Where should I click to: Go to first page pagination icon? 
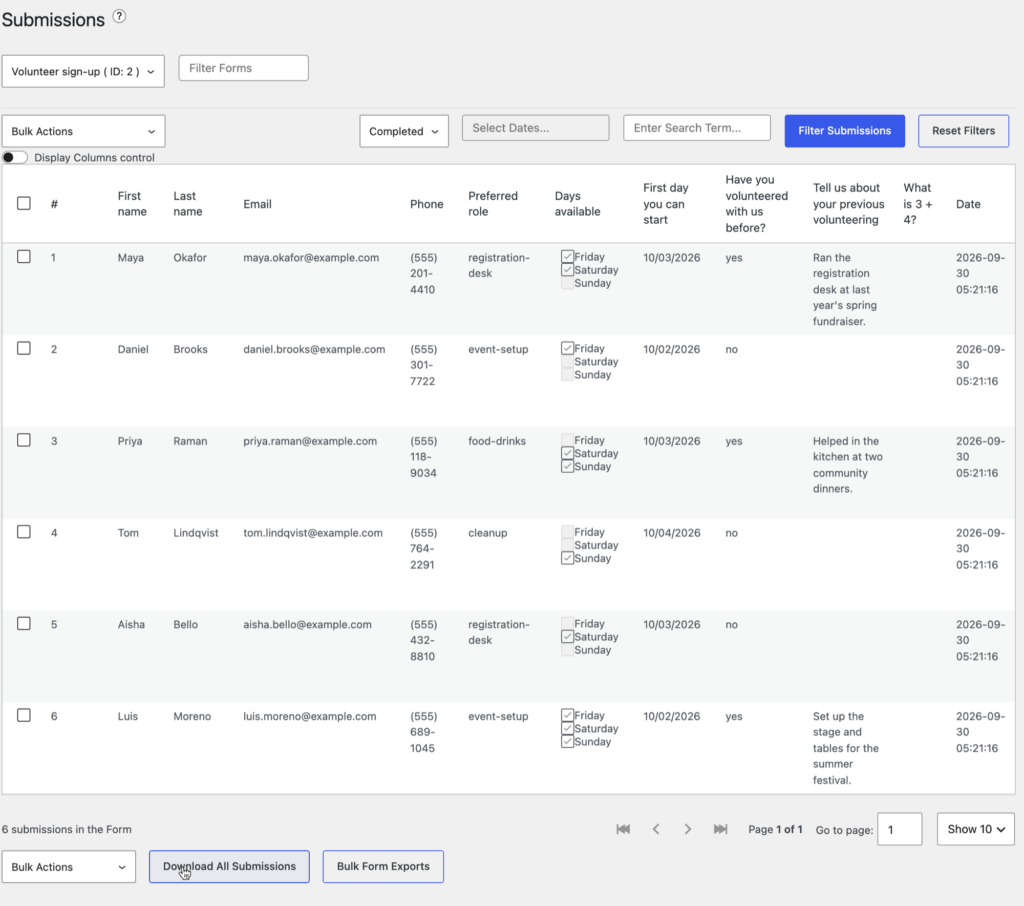coord(623,829)
